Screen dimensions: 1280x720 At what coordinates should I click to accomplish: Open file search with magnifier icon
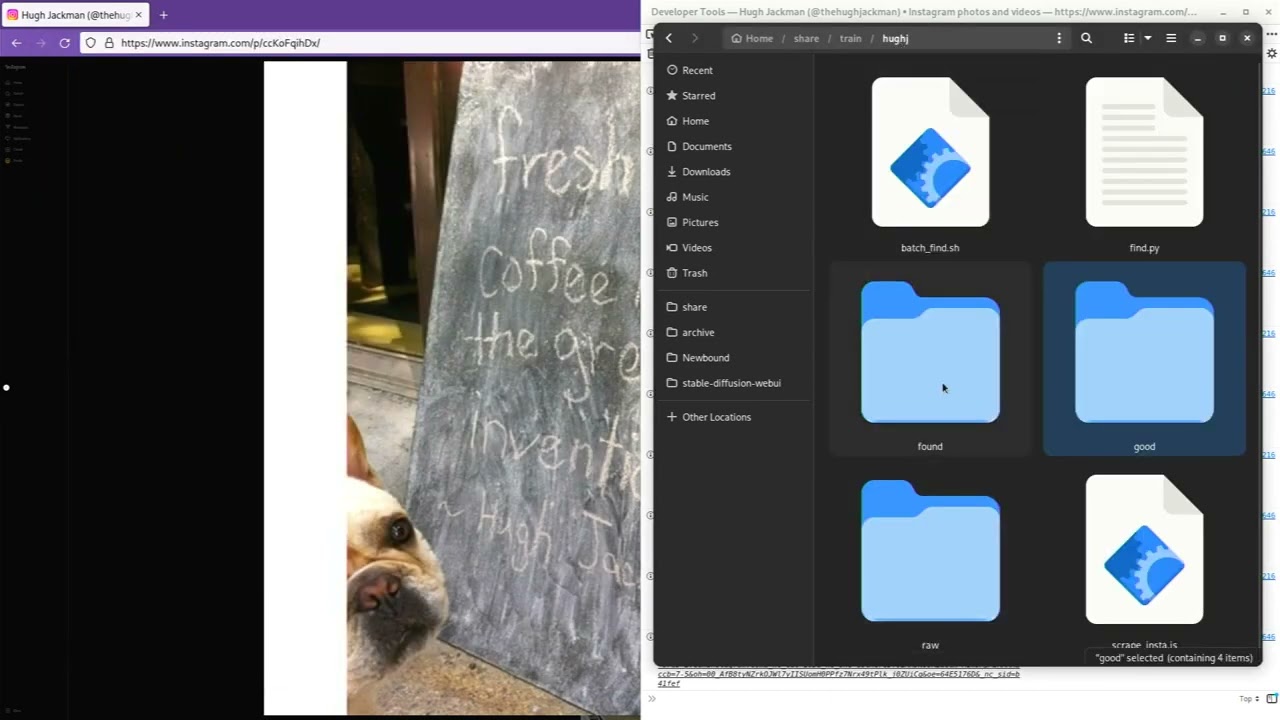1086,38
